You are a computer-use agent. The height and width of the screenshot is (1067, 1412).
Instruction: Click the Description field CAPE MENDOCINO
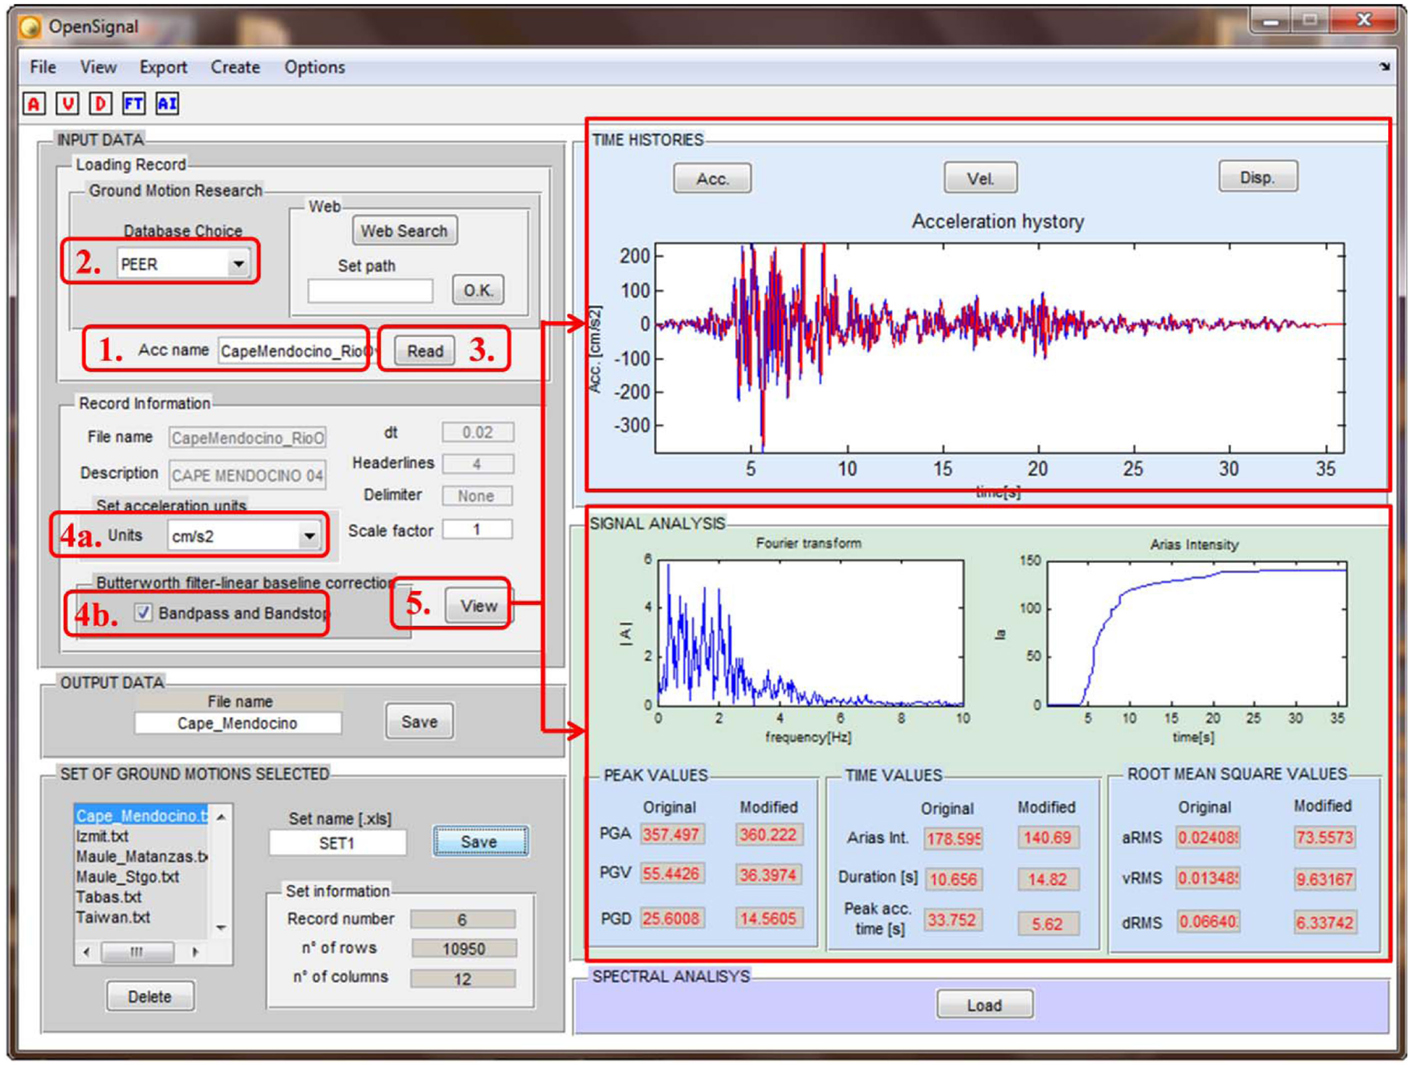(x=247, y=475)
